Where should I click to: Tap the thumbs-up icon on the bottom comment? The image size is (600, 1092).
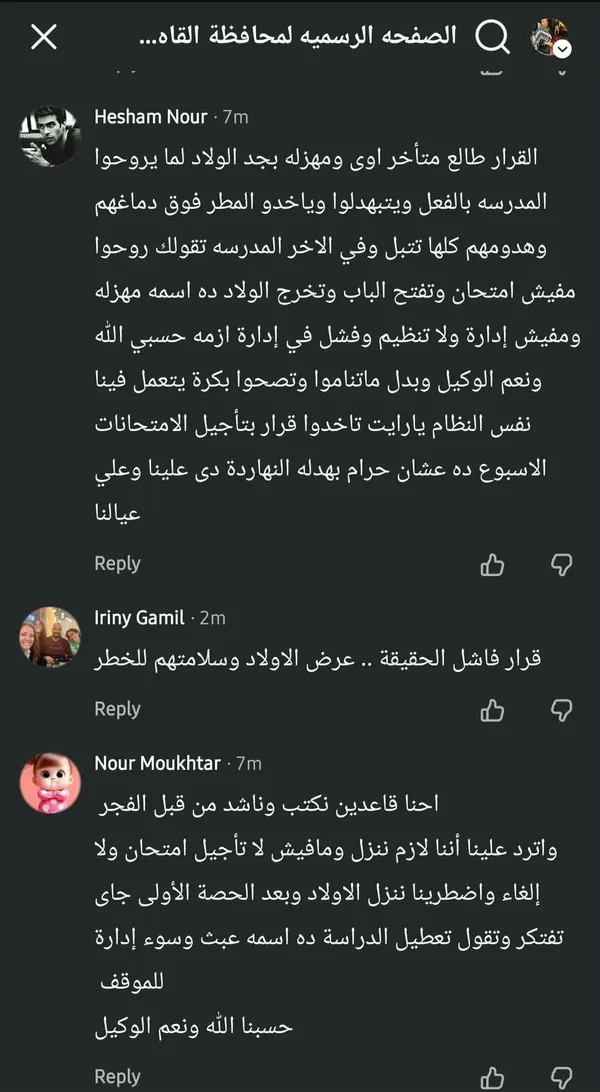pyautogui.click(x=492, y=1077)
